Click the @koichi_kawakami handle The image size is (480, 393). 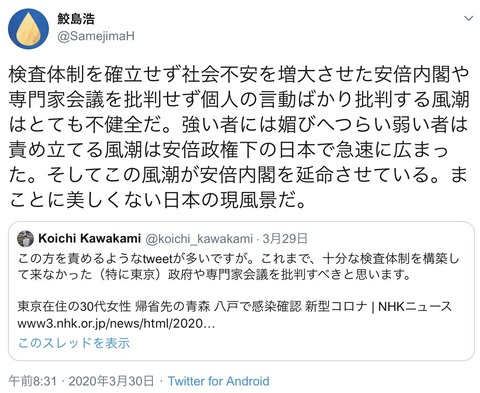click(x=199, y=239)
